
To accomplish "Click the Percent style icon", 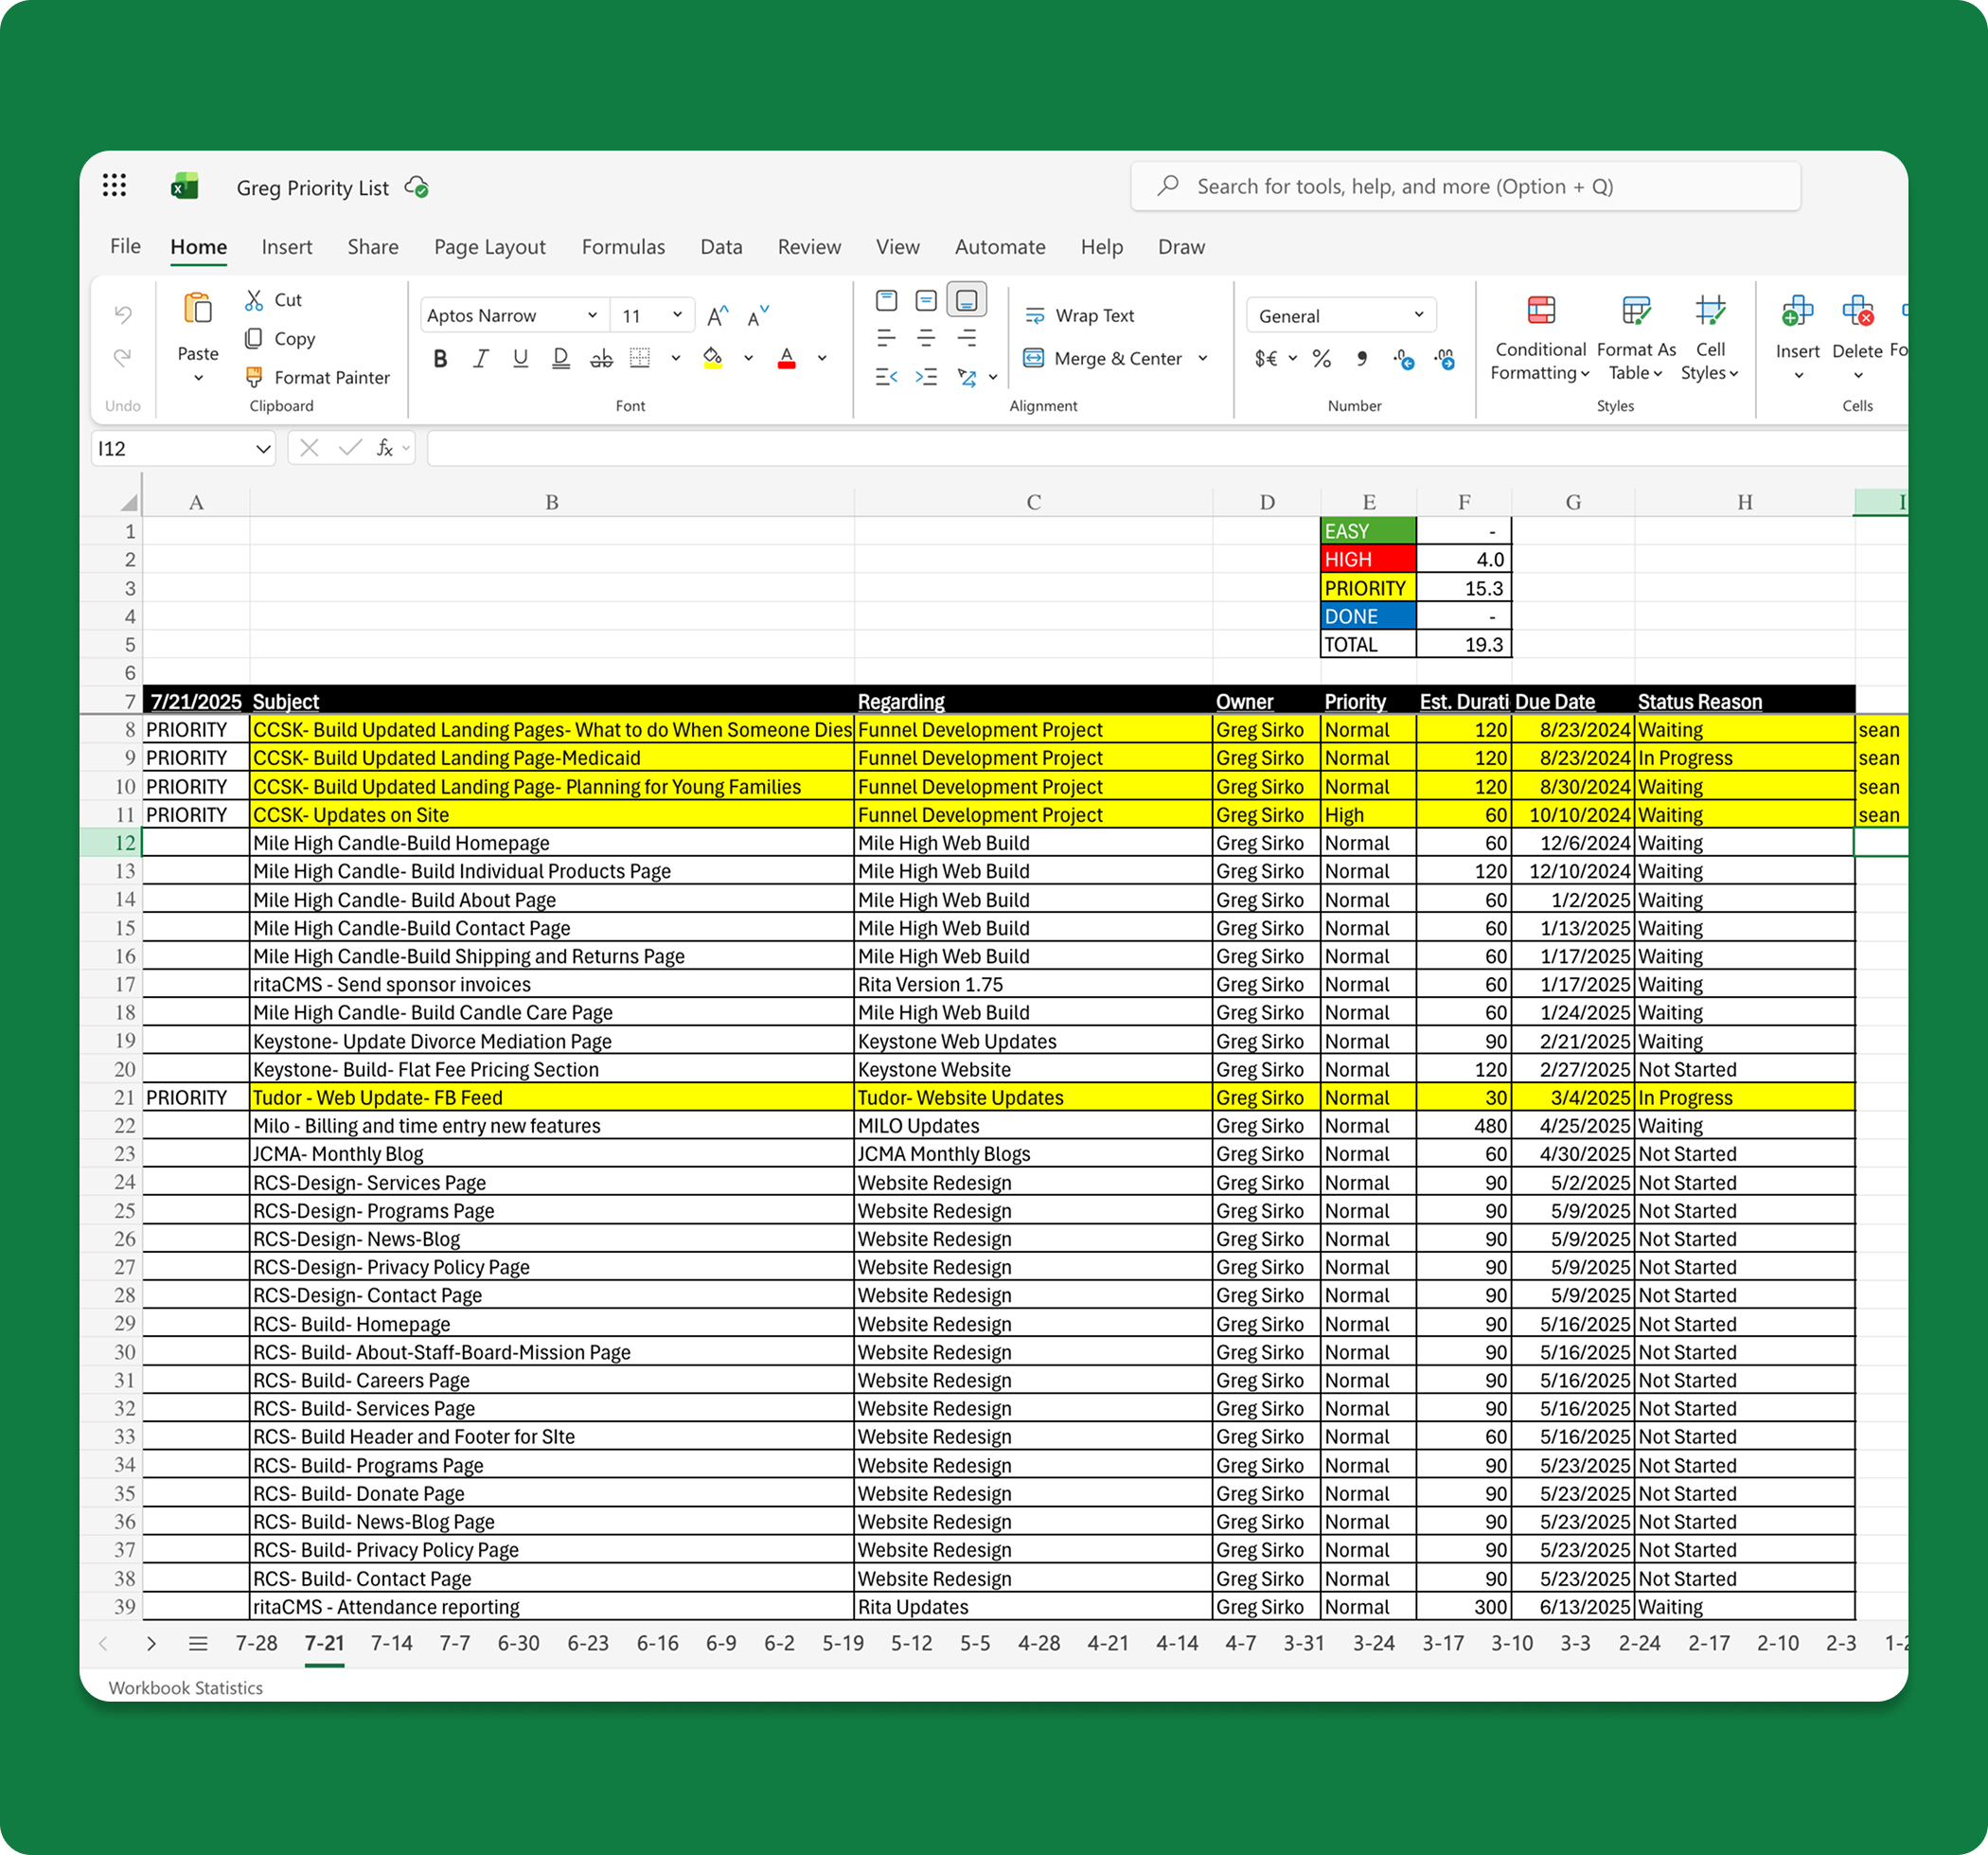I will [x=1321, y=359].
